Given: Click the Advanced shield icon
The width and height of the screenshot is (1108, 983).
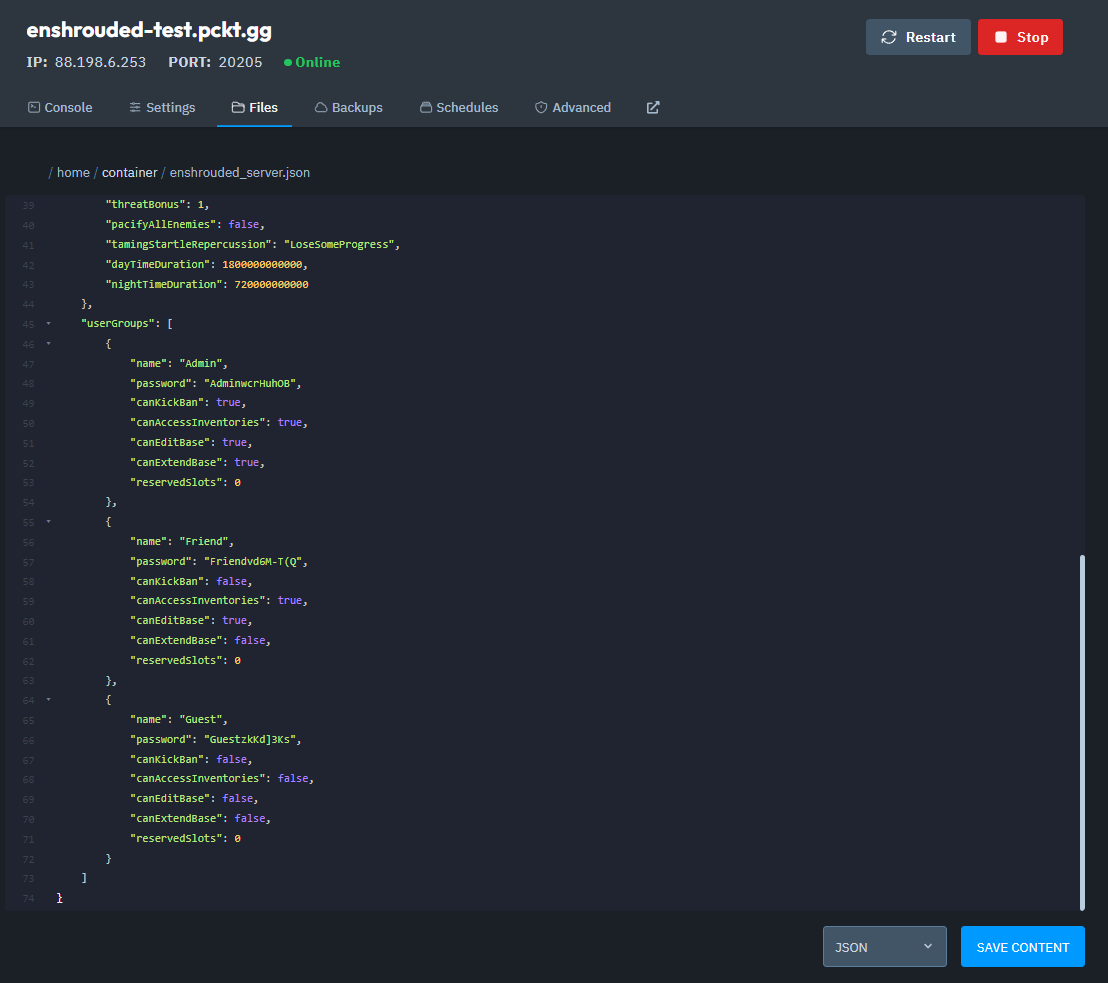Looking at the screenshot, I should pyautogui.click(x=541, y=107).
